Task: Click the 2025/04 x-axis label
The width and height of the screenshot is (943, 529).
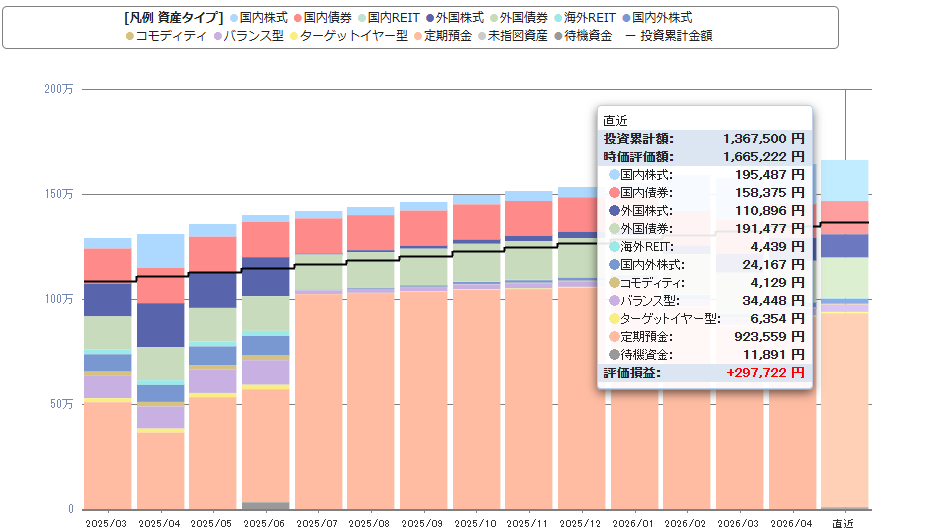Action: tap(159, 524)
